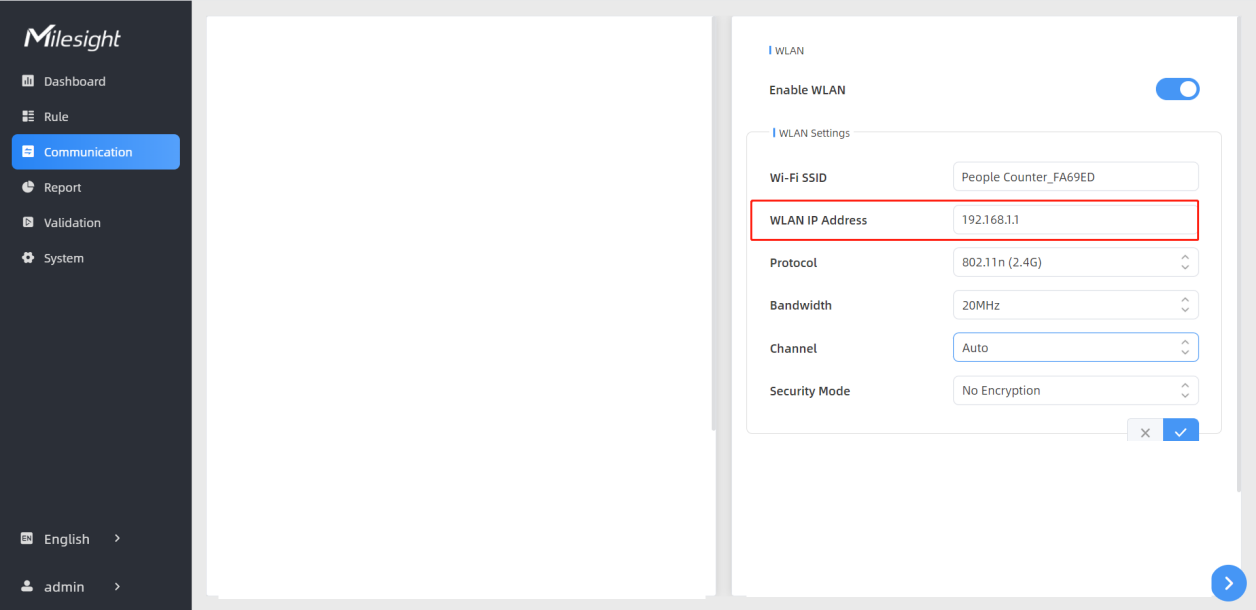This screenshot has width=1256, height=610.
Task: Click the System gear icon
Action: [x=28, y=258]
